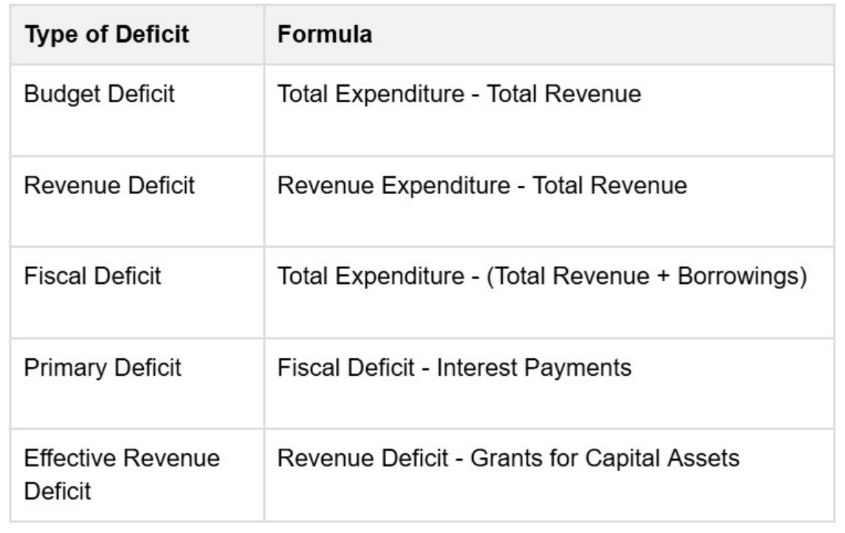This screenshot has width=845, height=533.
Task: Select the "Fiscal Deficit" cell in first column
Action: (92, 276)
